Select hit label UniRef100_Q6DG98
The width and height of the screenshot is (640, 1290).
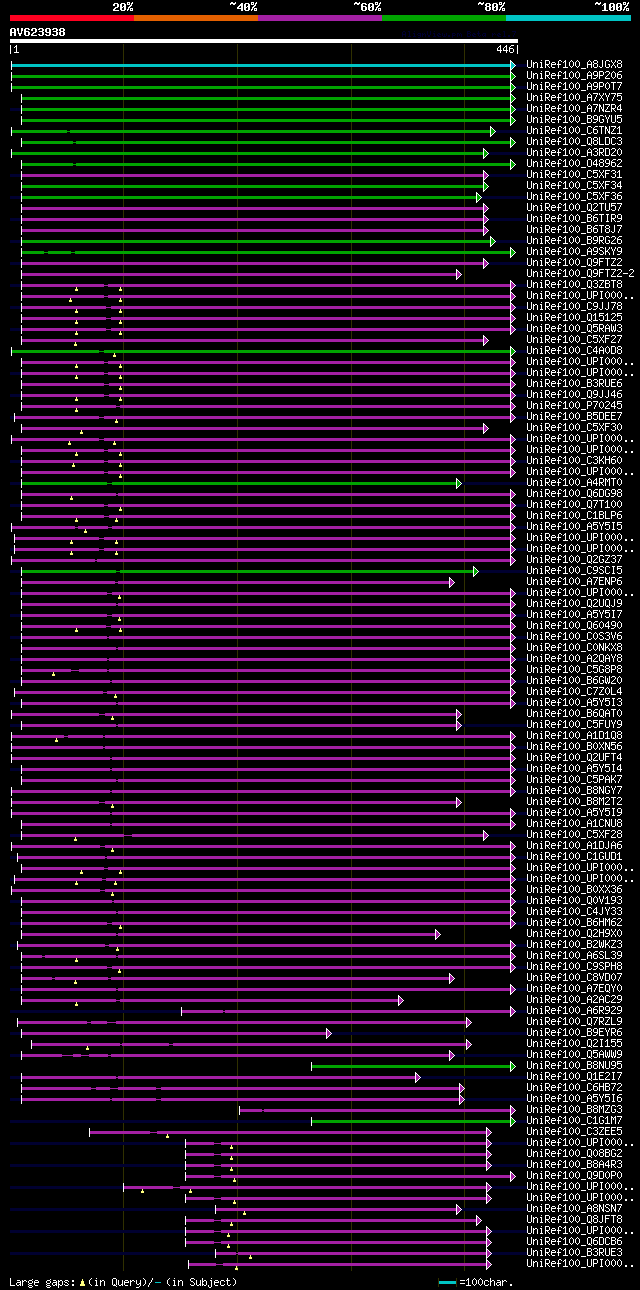[574, 493]
